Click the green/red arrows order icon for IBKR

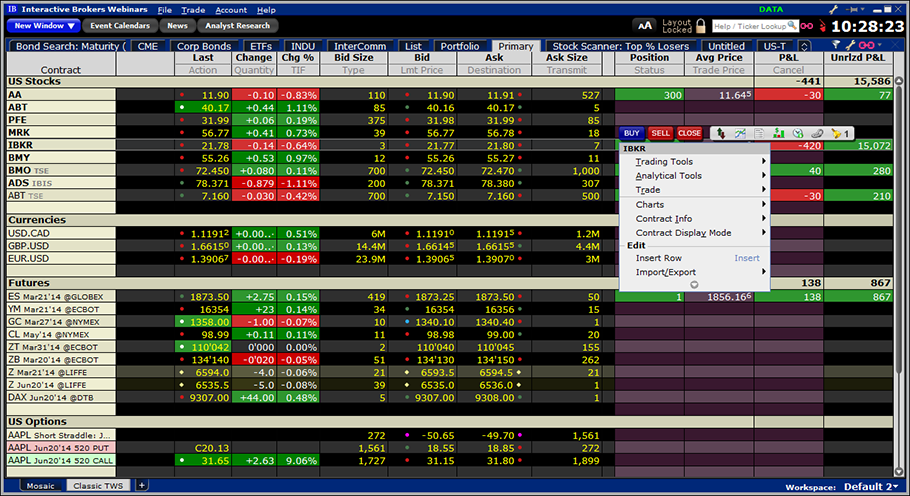pos(720,133)
